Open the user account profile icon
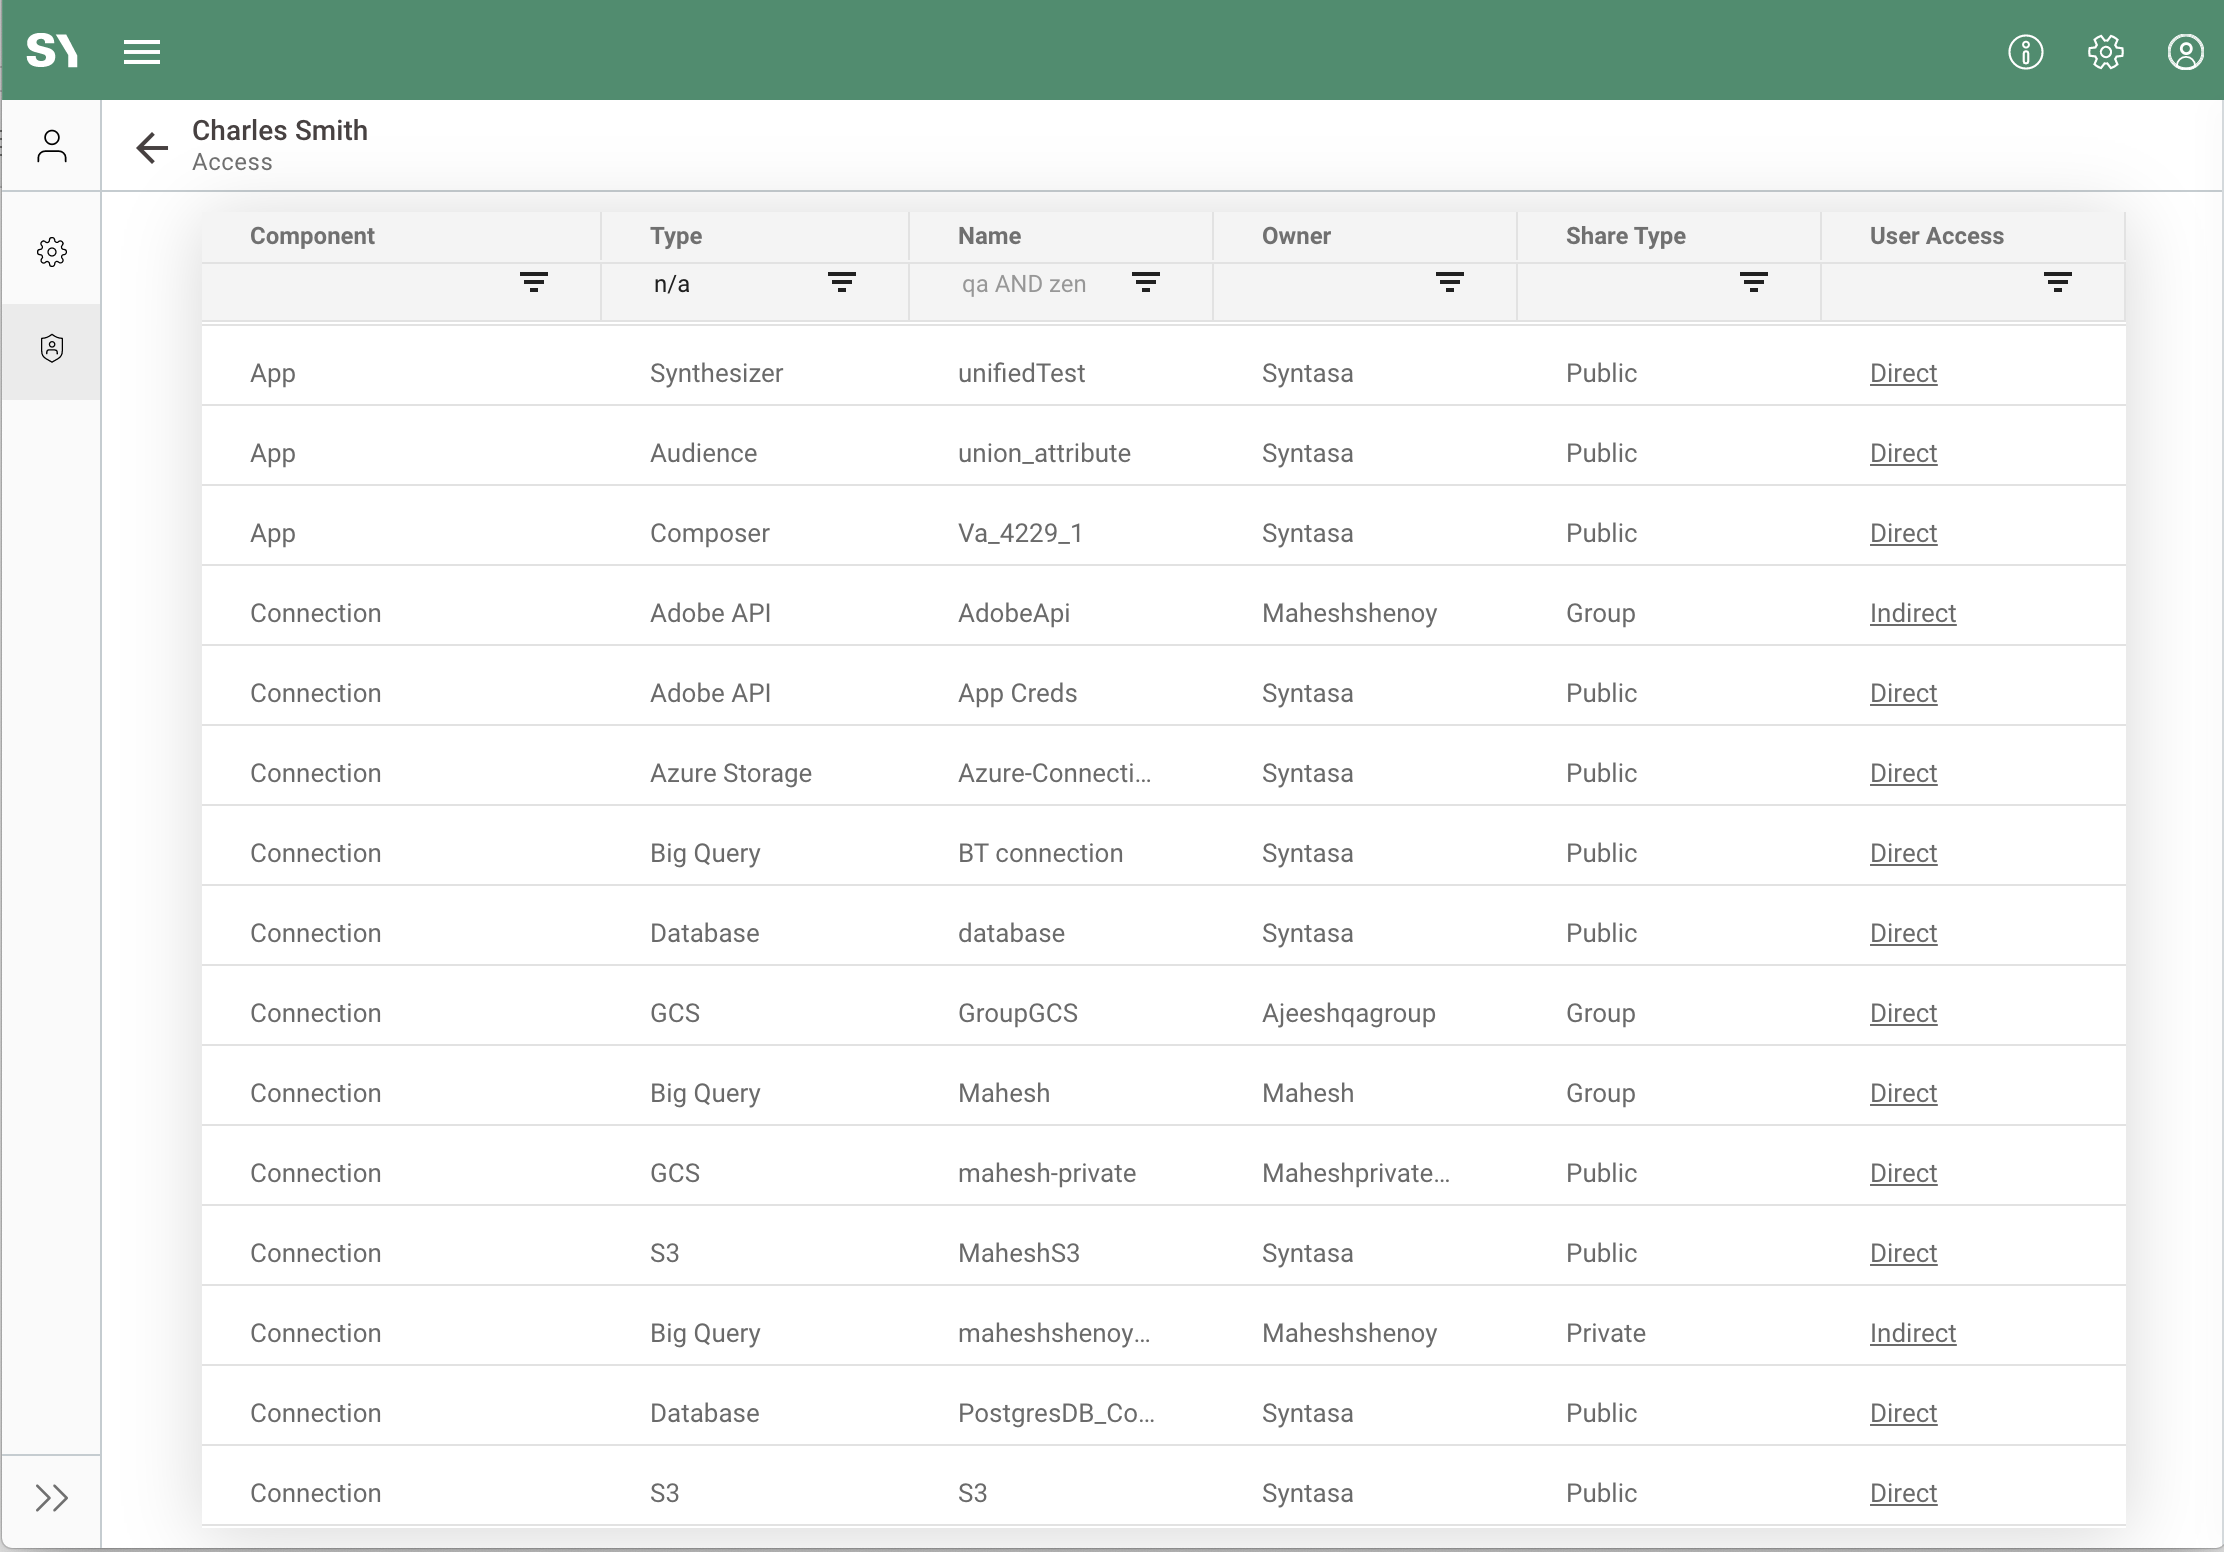 click(2185, 52)
